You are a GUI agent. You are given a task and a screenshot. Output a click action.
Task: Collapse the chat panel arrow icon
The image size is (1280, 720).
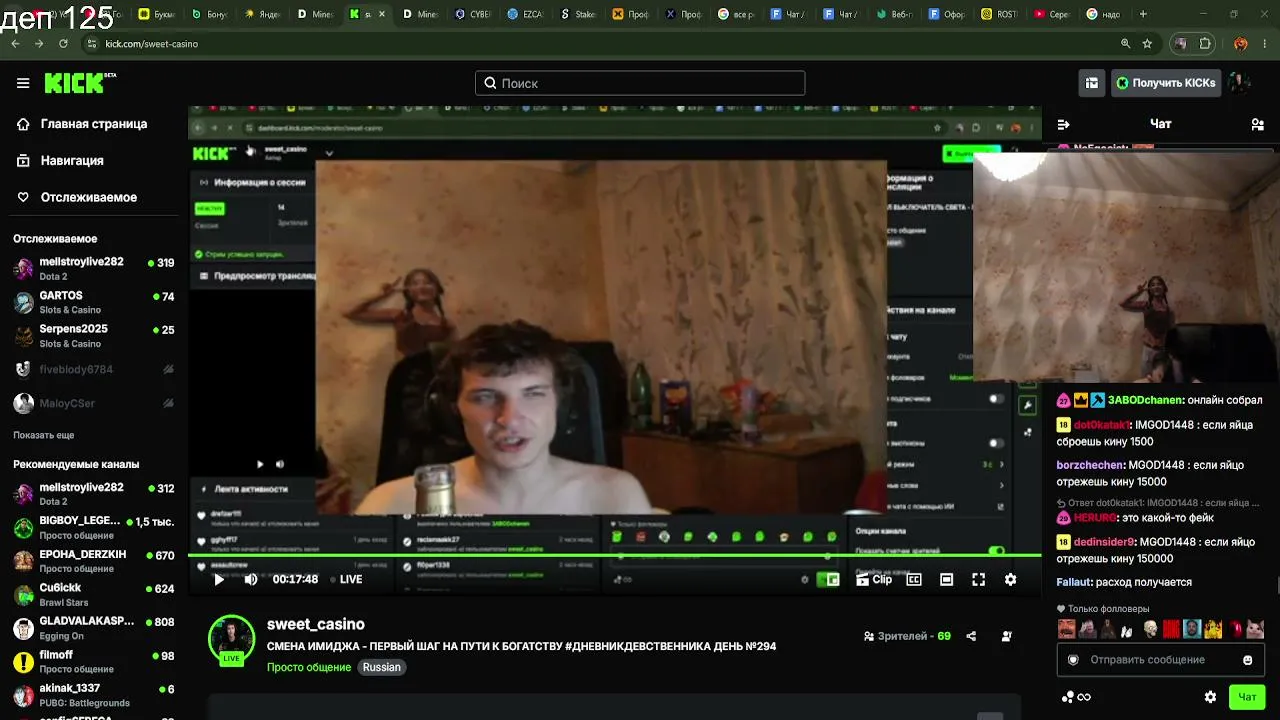click(1063, 124)
